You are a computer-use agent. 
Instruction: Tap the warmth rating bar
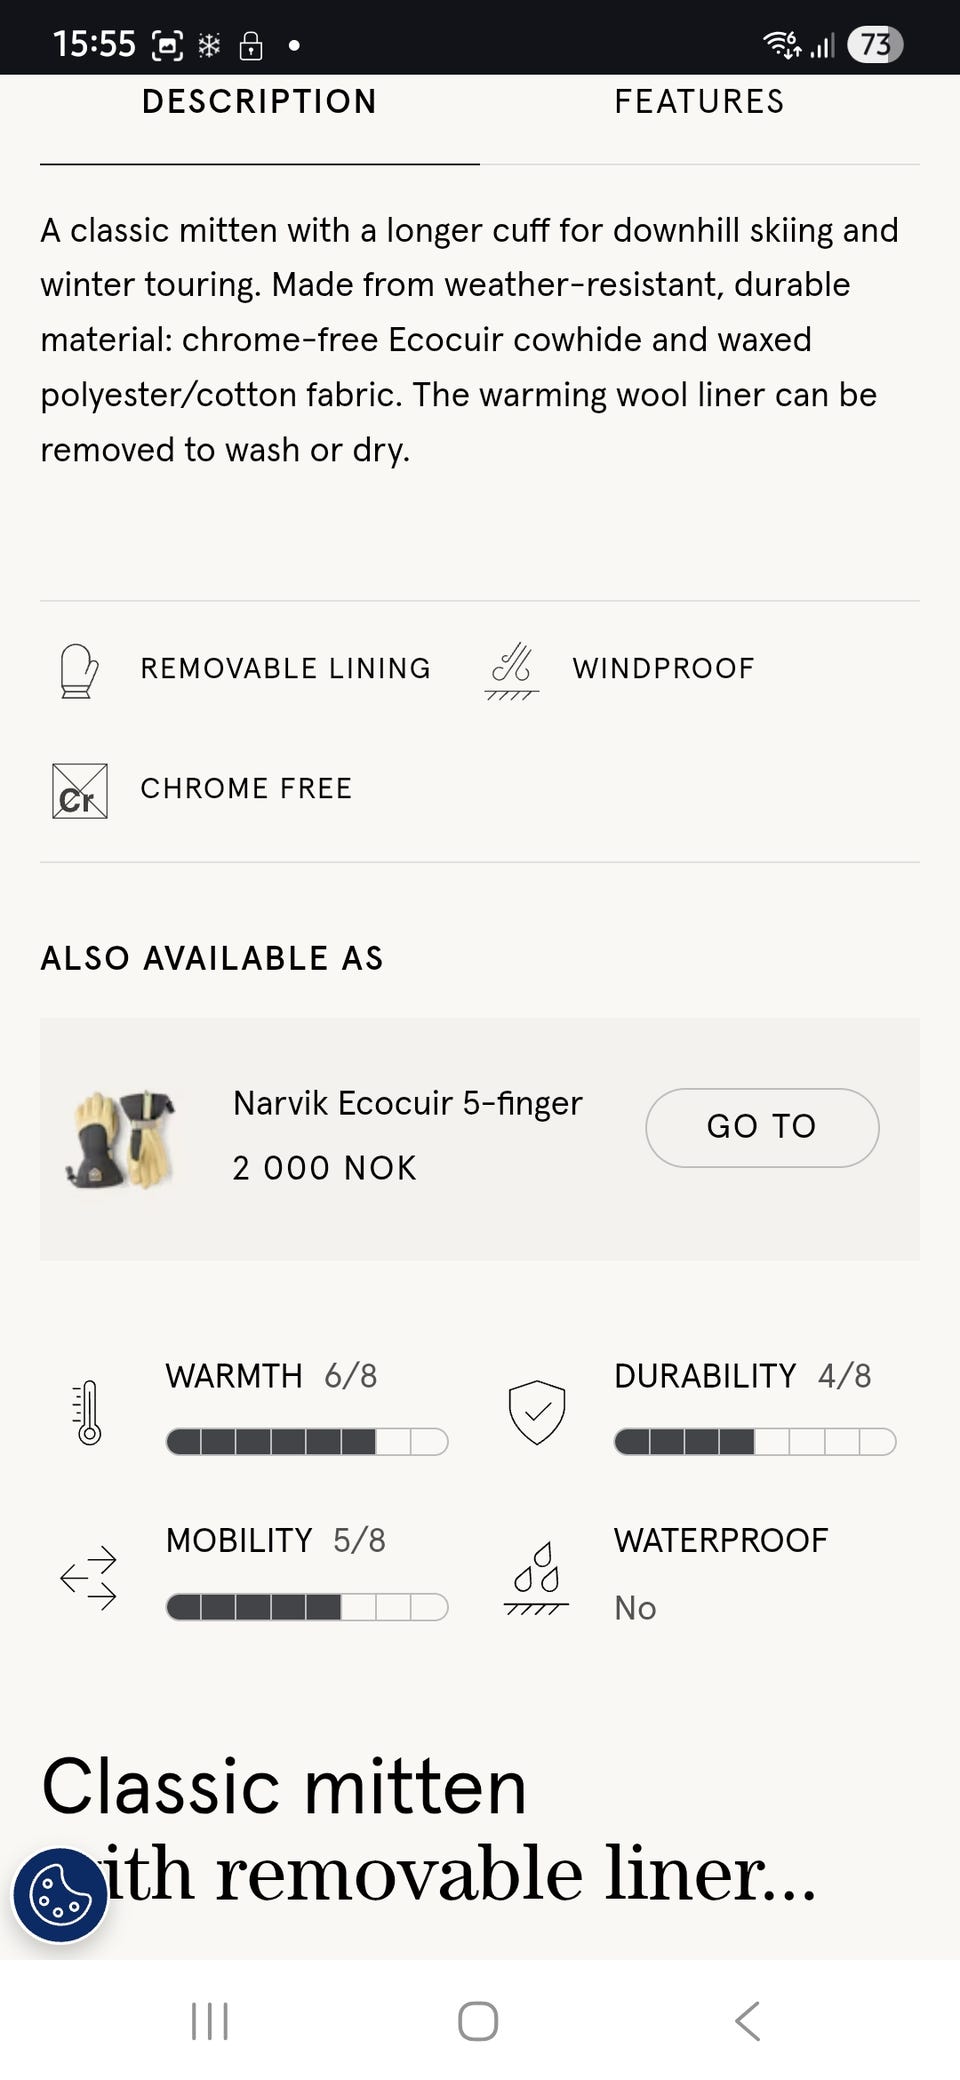pos(306,1442)
